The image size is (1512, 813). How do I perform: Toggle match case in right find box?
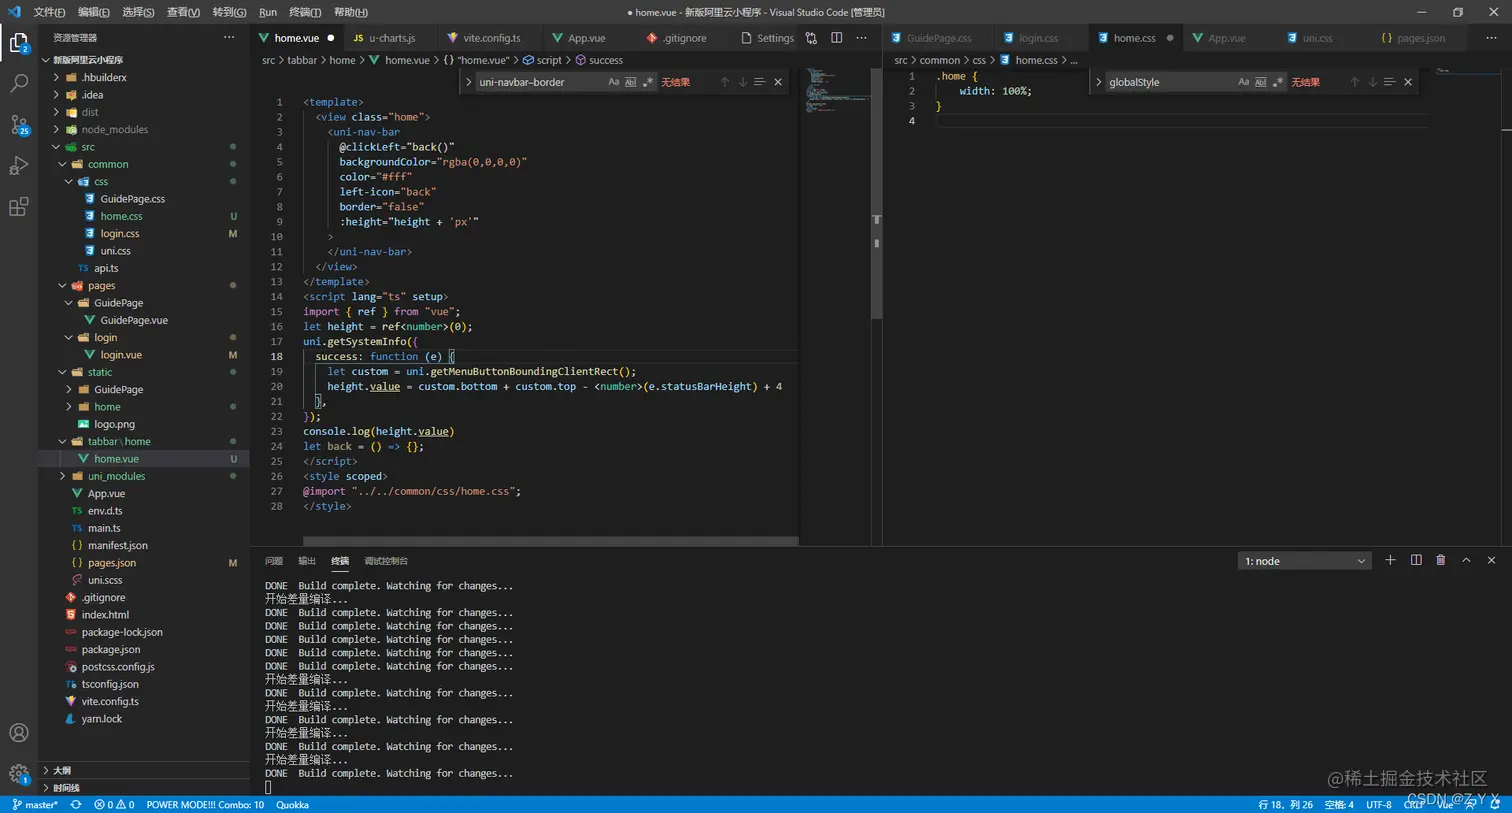click(x=1244, y=82)
